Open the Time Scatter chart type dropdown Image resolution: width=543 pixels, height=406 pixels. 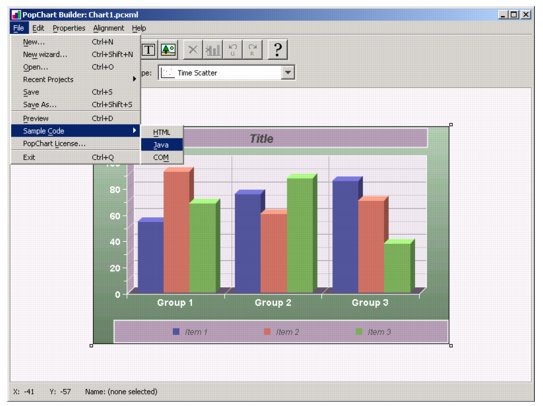pyautogui.click(x=287, y=73)
